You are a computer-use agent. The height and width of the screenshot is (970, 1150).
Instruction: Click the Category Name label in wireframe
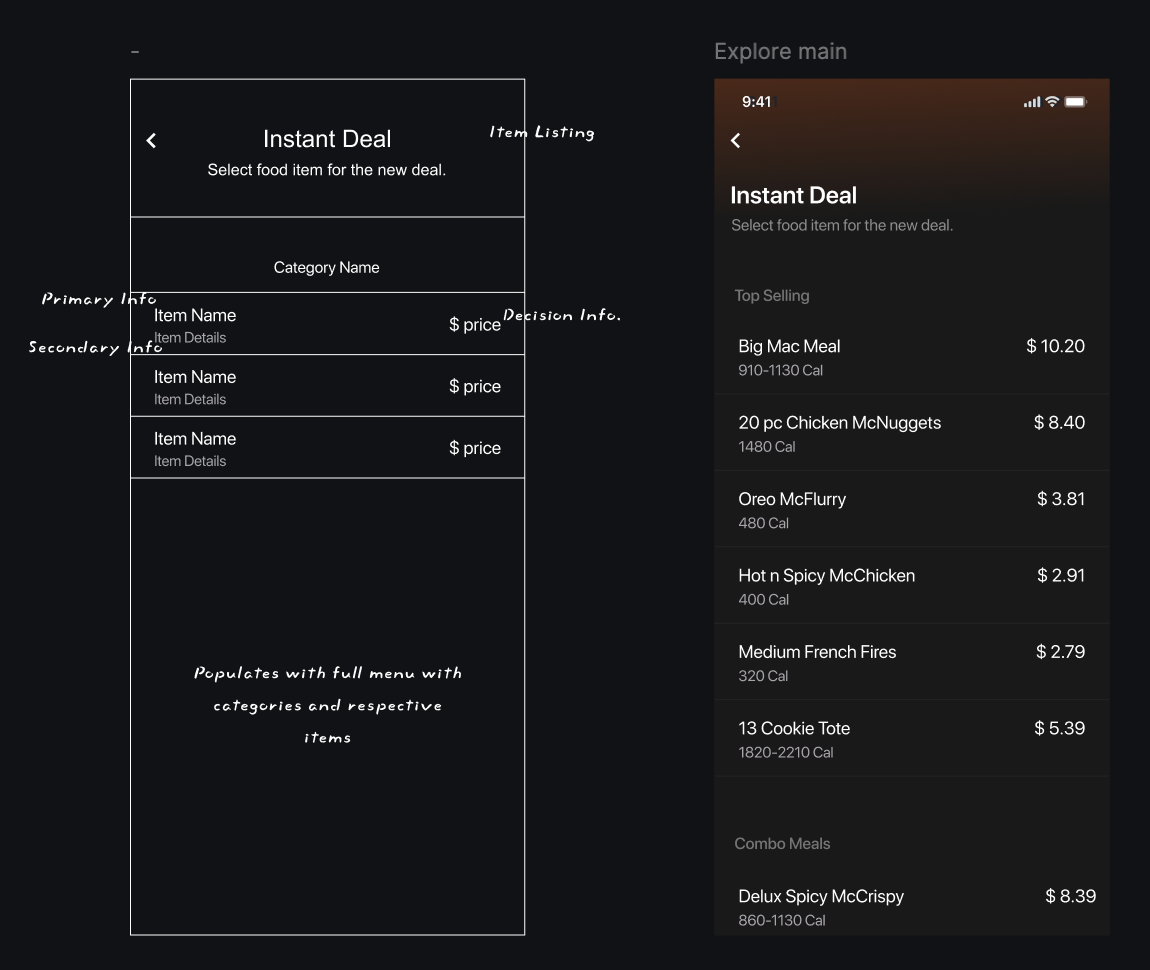326,268
